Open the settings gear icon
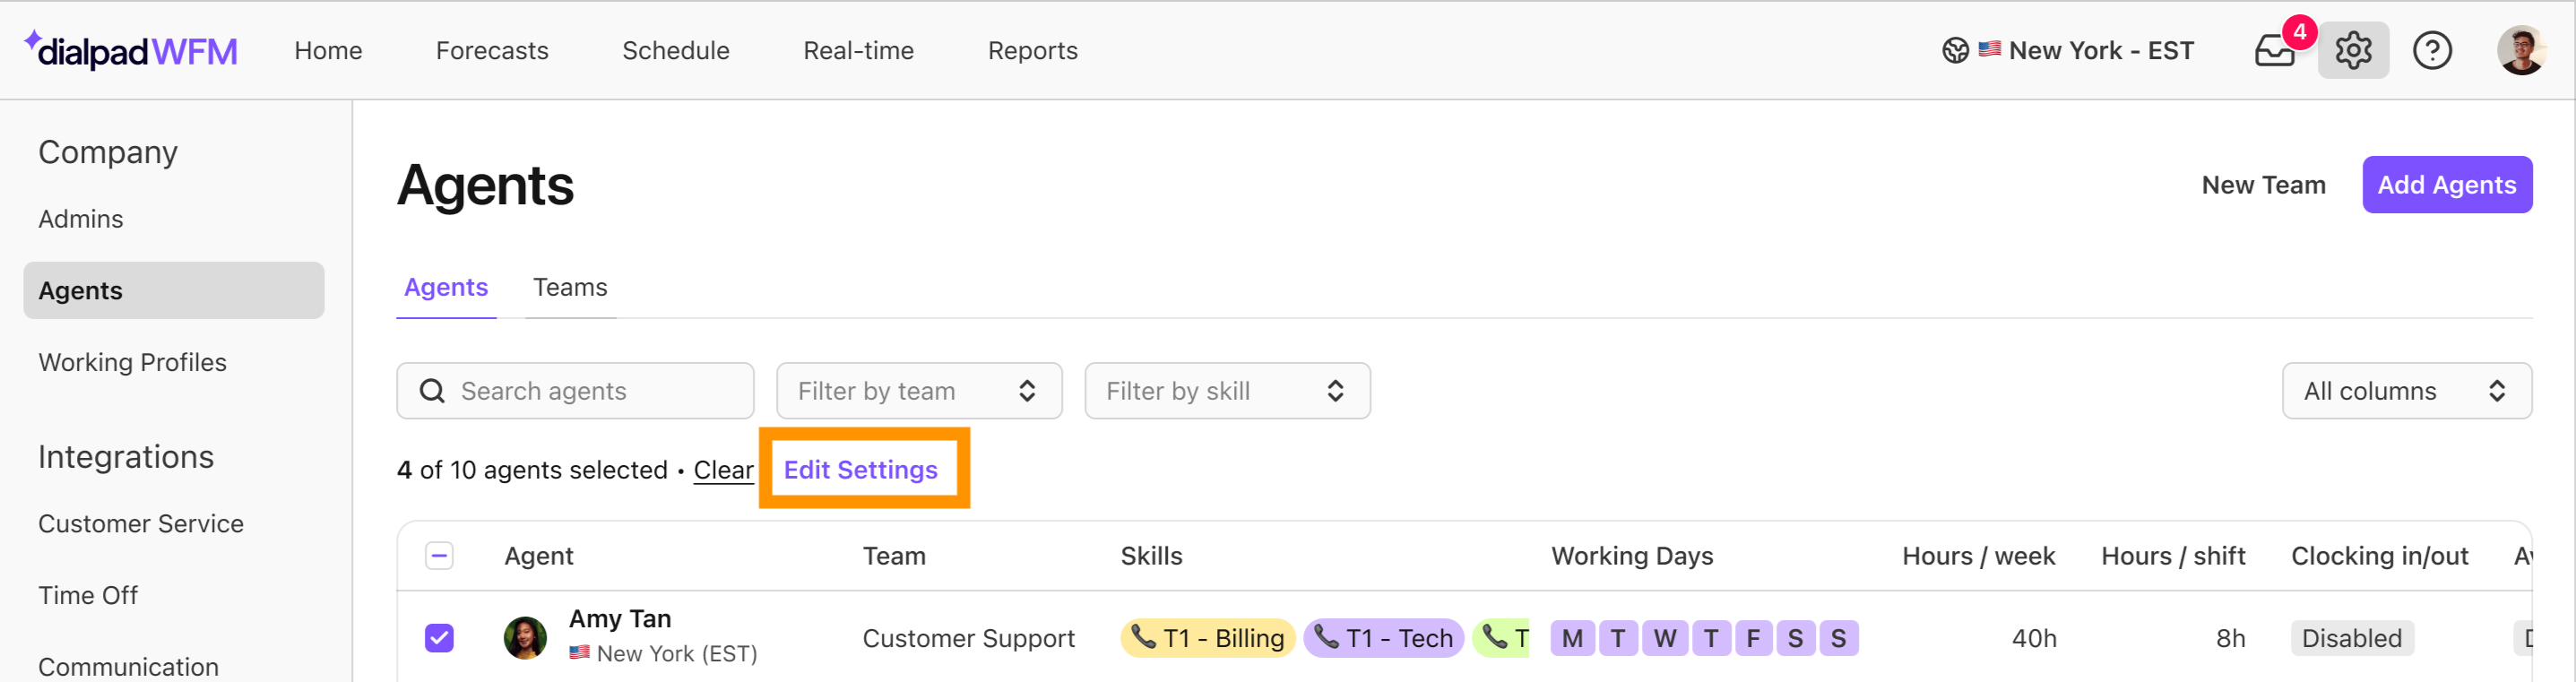The image size is (2576, 682). [x=2353, y=50]
